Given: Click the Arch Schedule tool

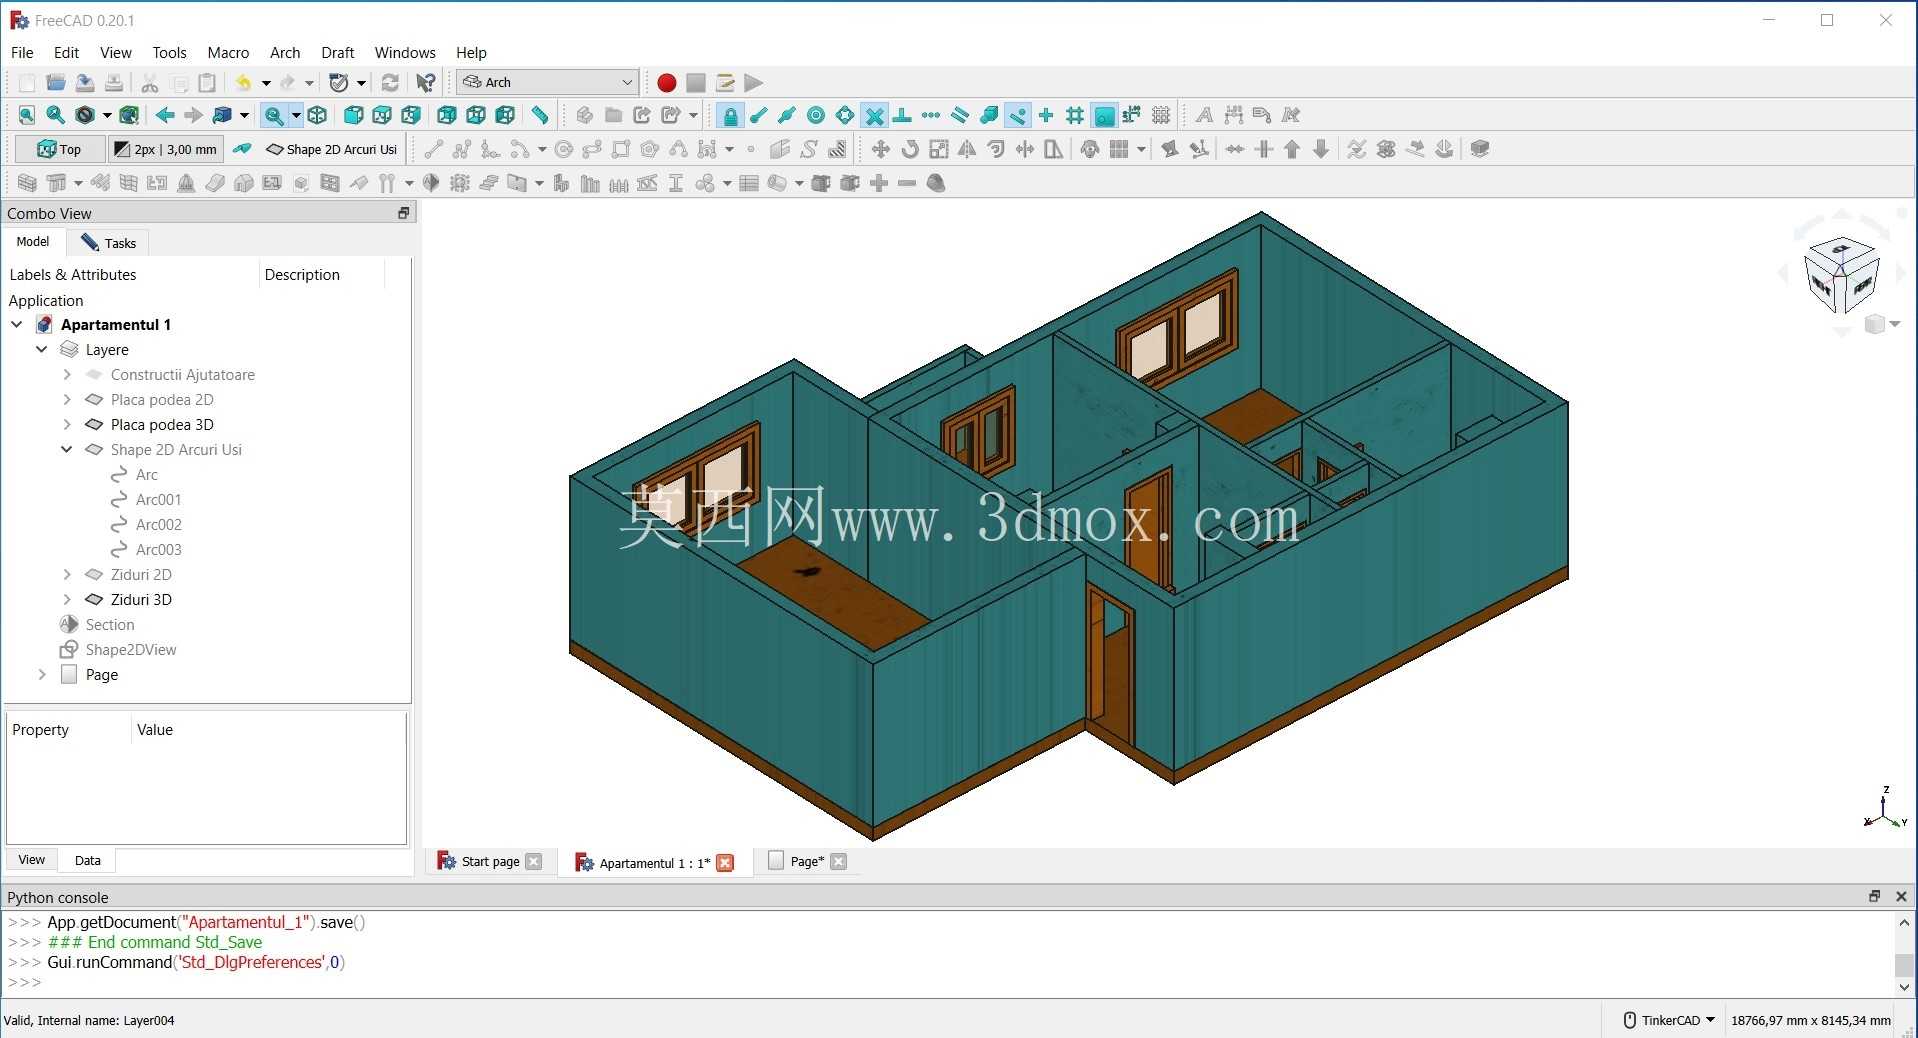Looking at the screenshot, I should click(x=749, y=183).
